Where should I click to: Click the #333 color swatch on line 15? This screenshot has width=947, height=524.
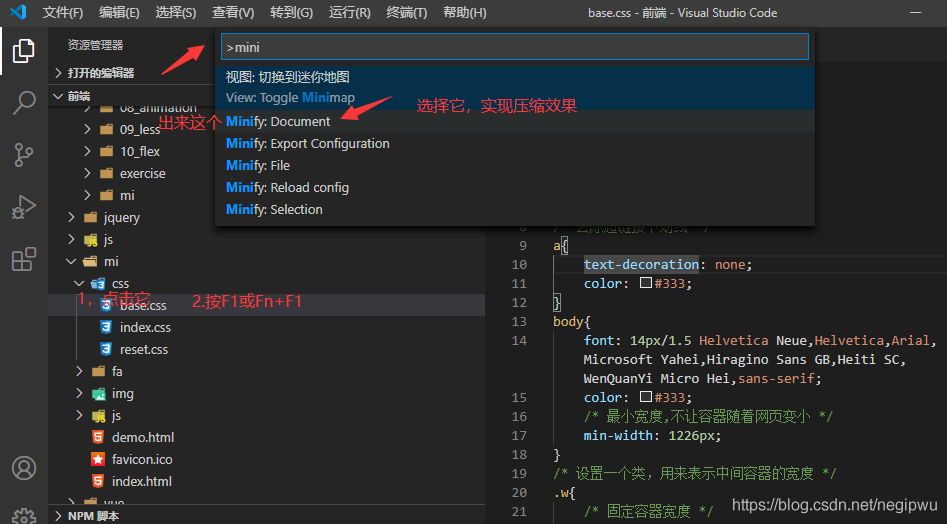(646, 397)
